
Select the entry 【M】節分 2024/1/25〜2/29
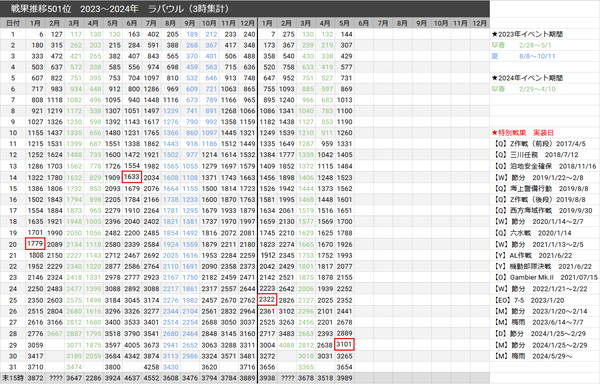[540, 345]
